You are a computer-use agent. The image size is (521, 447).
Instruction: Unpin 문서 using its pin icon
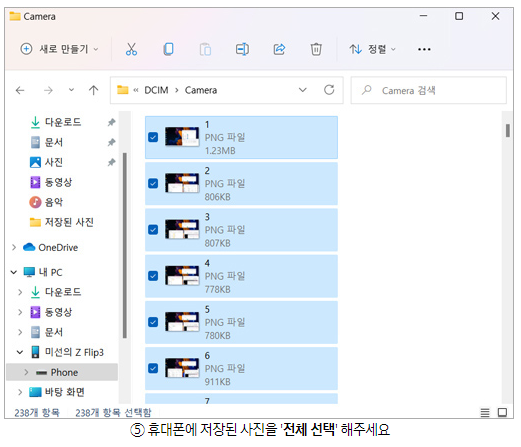tap(111, 142)
